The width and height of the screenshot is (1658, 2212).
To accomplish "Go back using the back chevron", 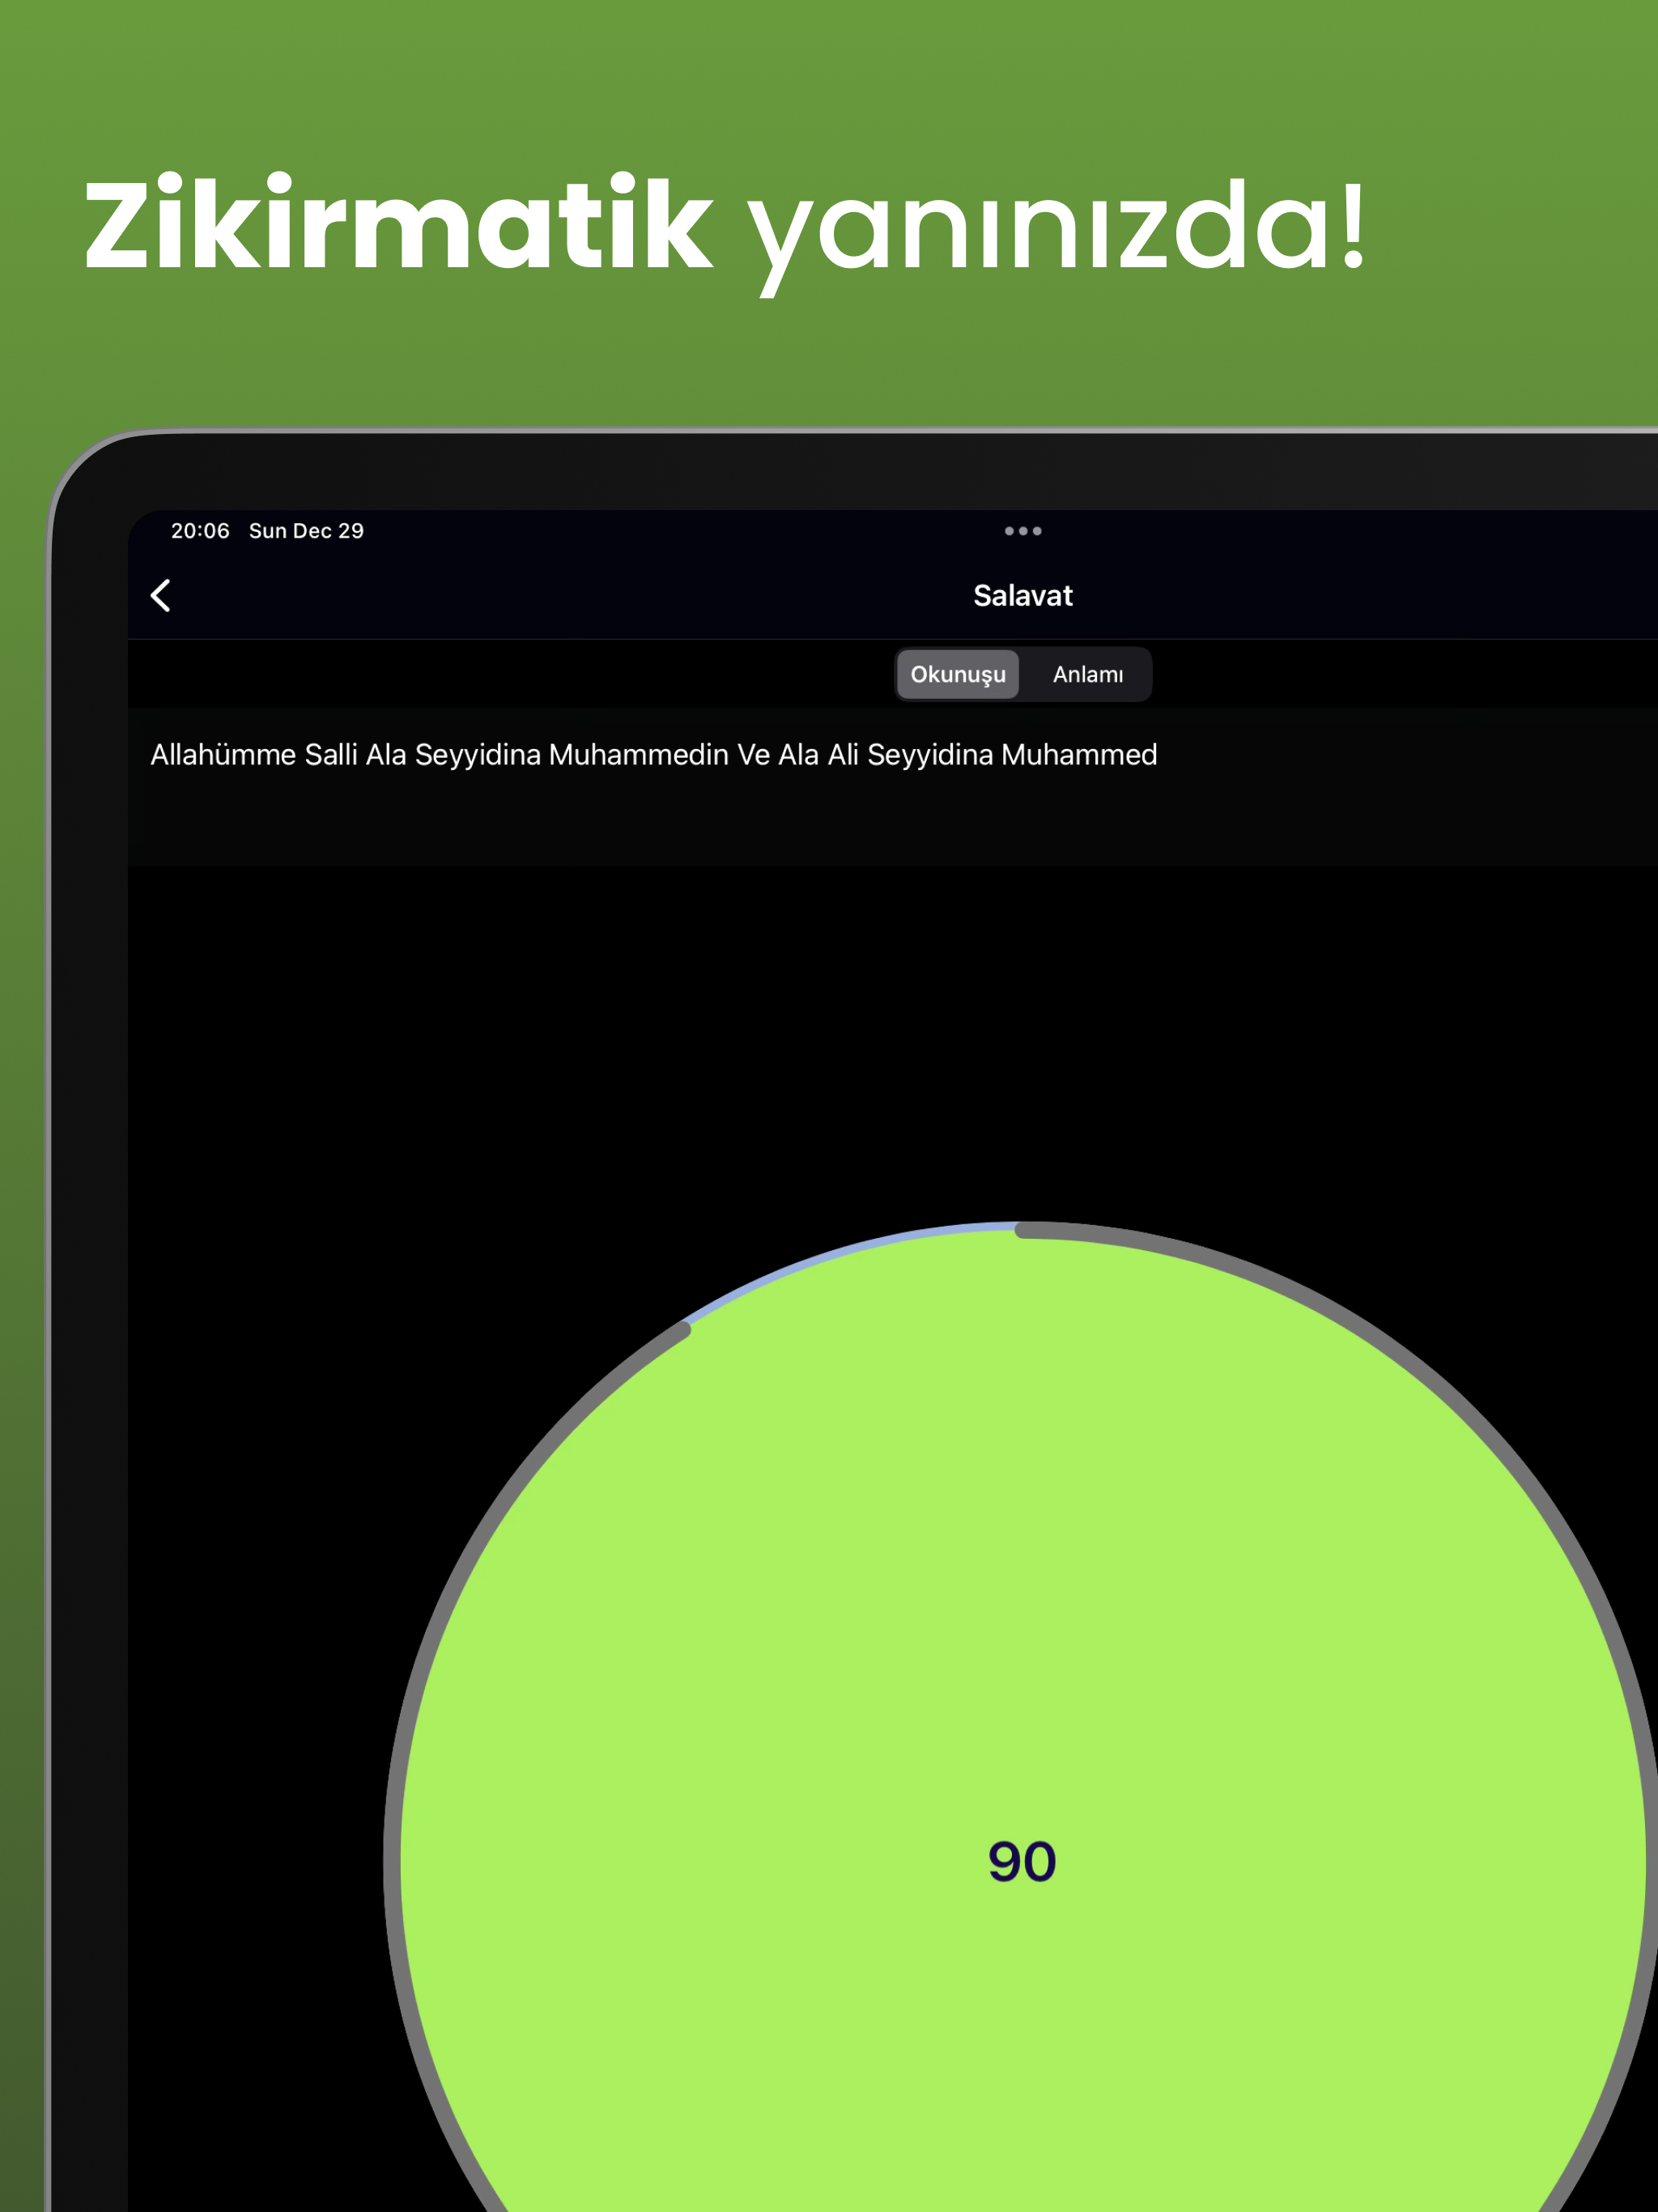I will pyautogui.click(x=161, y=595).
